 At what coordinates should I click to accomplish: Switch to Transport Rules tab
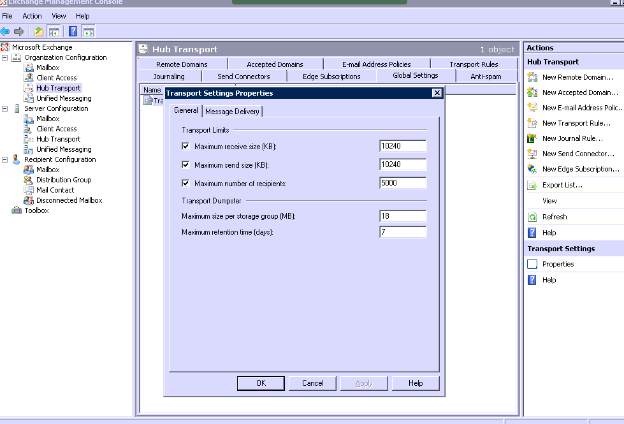tap(474, 64)
